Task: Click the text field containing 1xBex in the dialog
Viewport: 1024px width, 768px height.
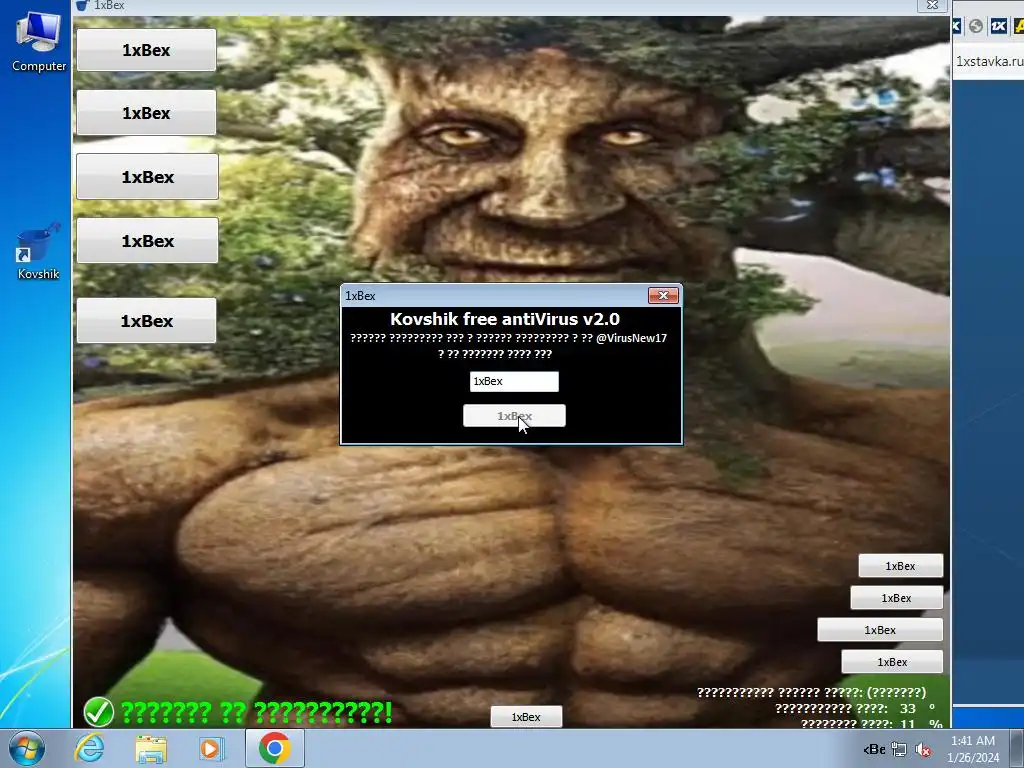Action: (x=514, y=381)
